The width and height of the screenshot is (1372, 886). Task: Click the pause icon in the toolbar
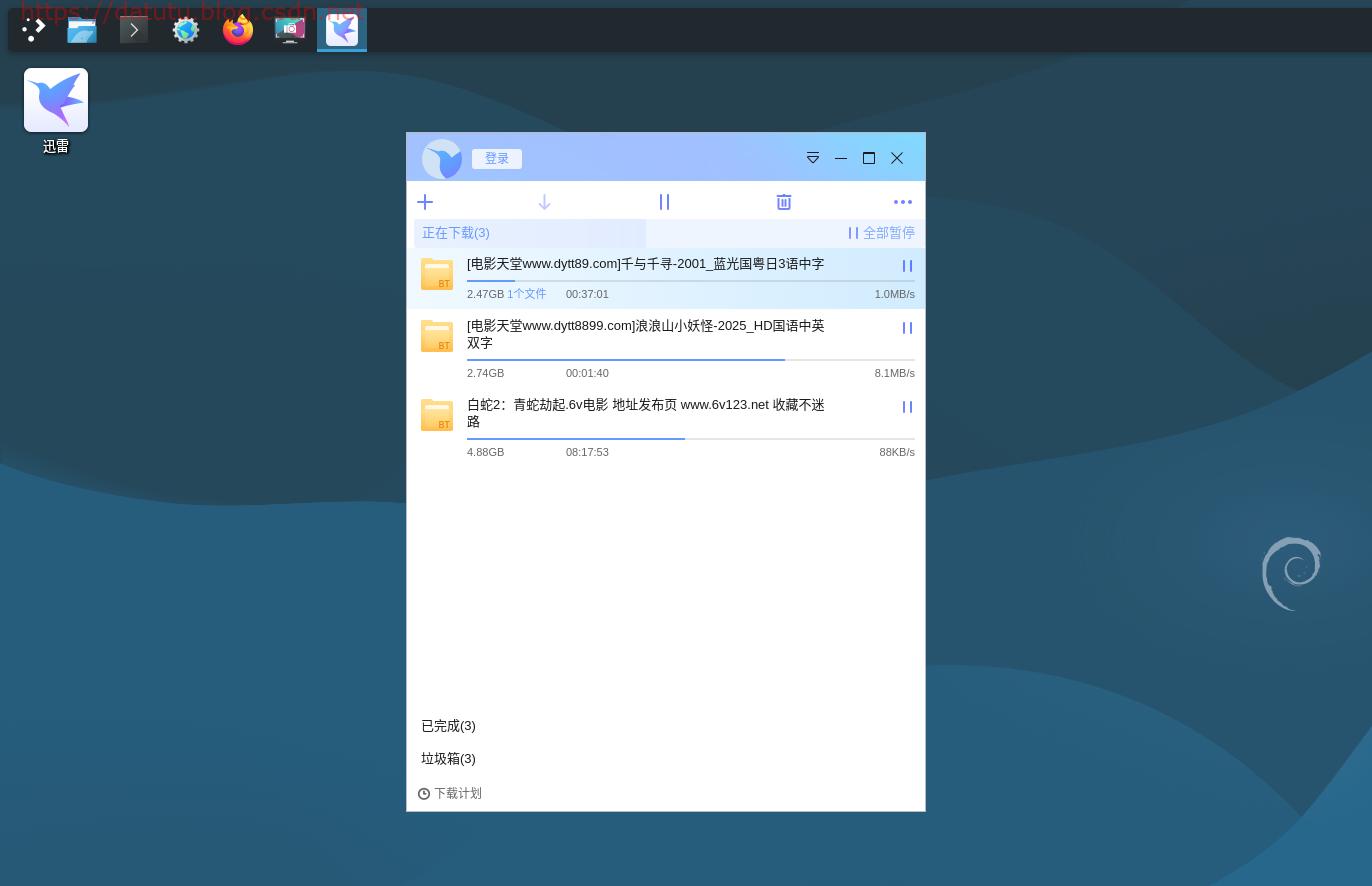click(664, 202)
